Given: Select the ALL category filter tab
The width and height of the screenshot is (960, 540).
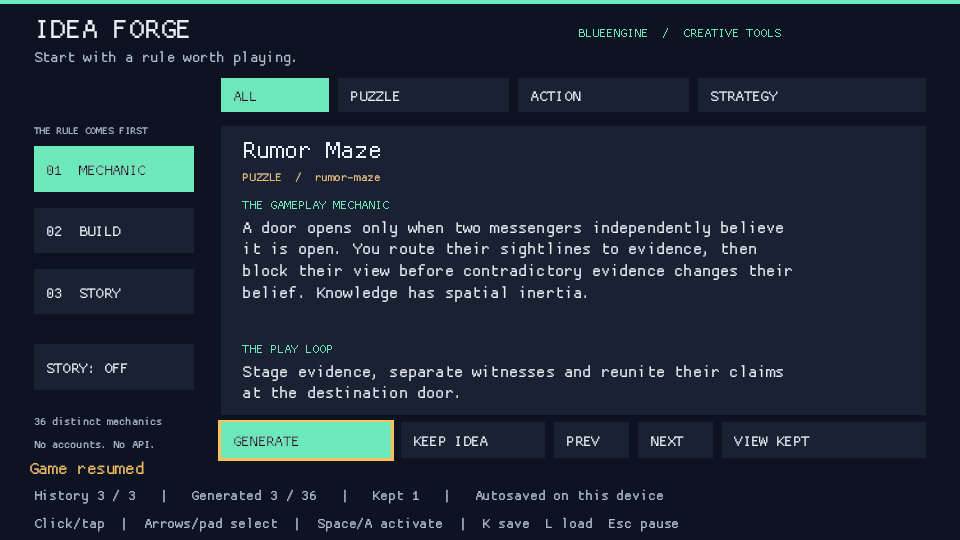Looking at the screenshot, I should coord(275,95).
